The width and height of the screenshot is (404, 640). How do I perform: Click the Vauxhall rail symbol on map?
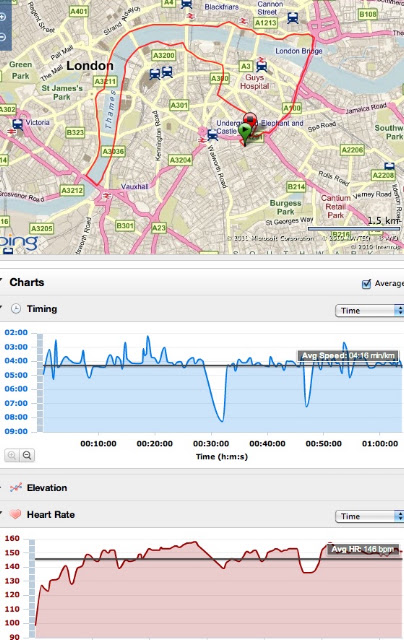[106, 196]
